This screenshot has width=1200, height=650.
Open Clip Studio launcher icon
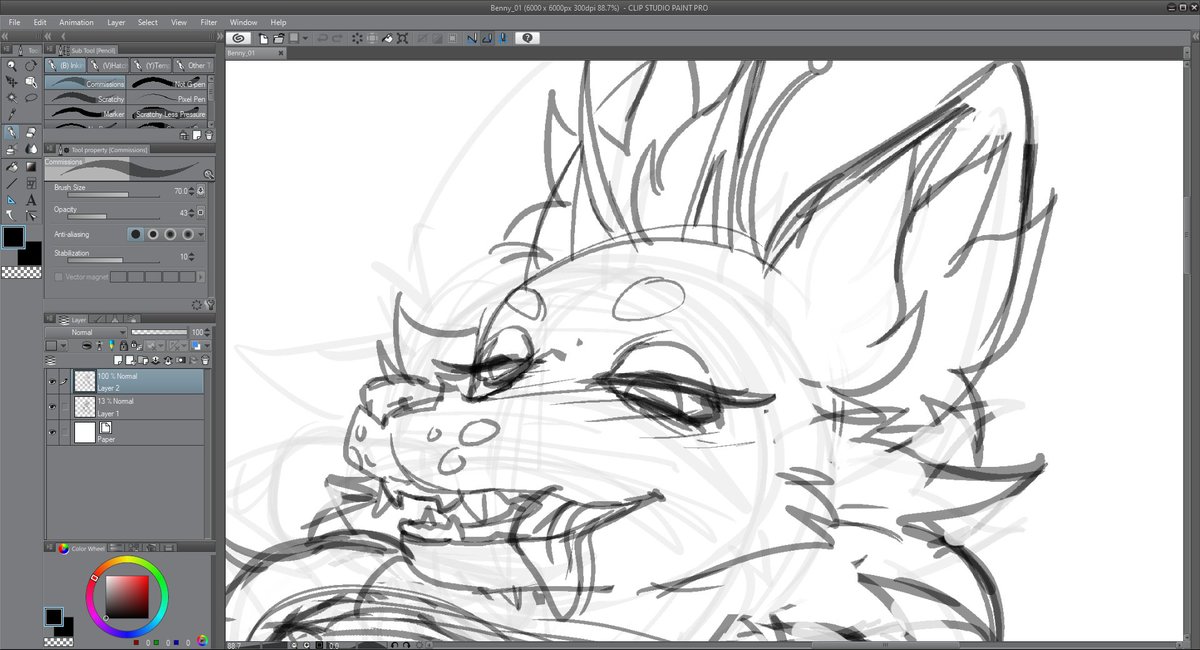(239, 38)
